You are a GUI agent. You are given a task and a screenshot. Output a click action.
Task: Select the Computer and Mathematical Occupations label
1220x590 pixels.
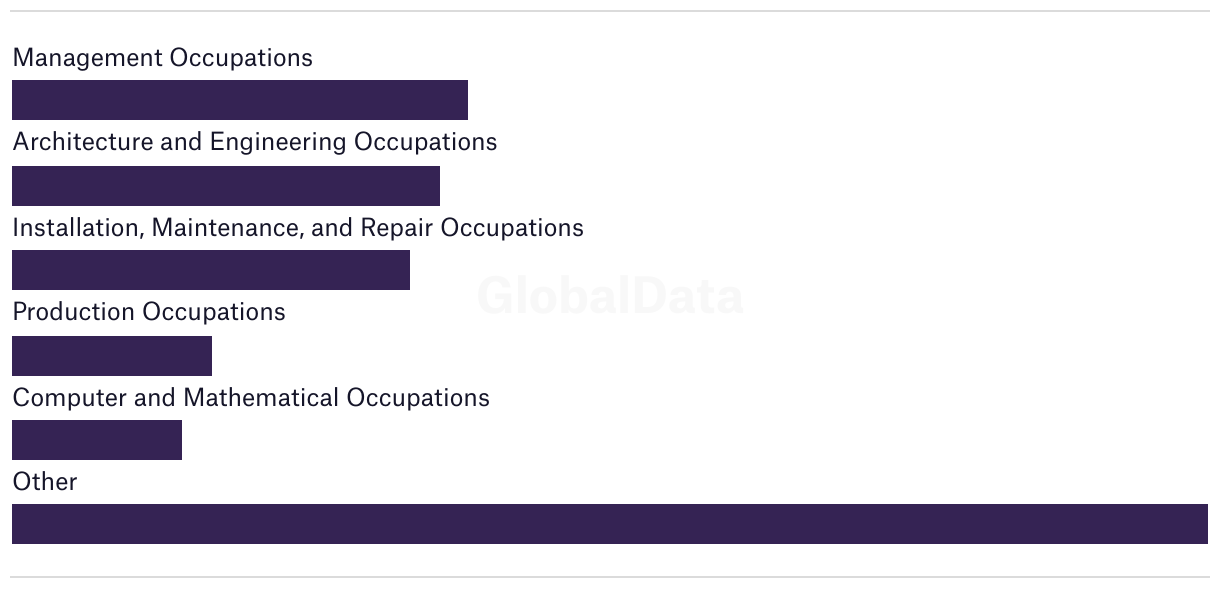[x=251, y=398]
